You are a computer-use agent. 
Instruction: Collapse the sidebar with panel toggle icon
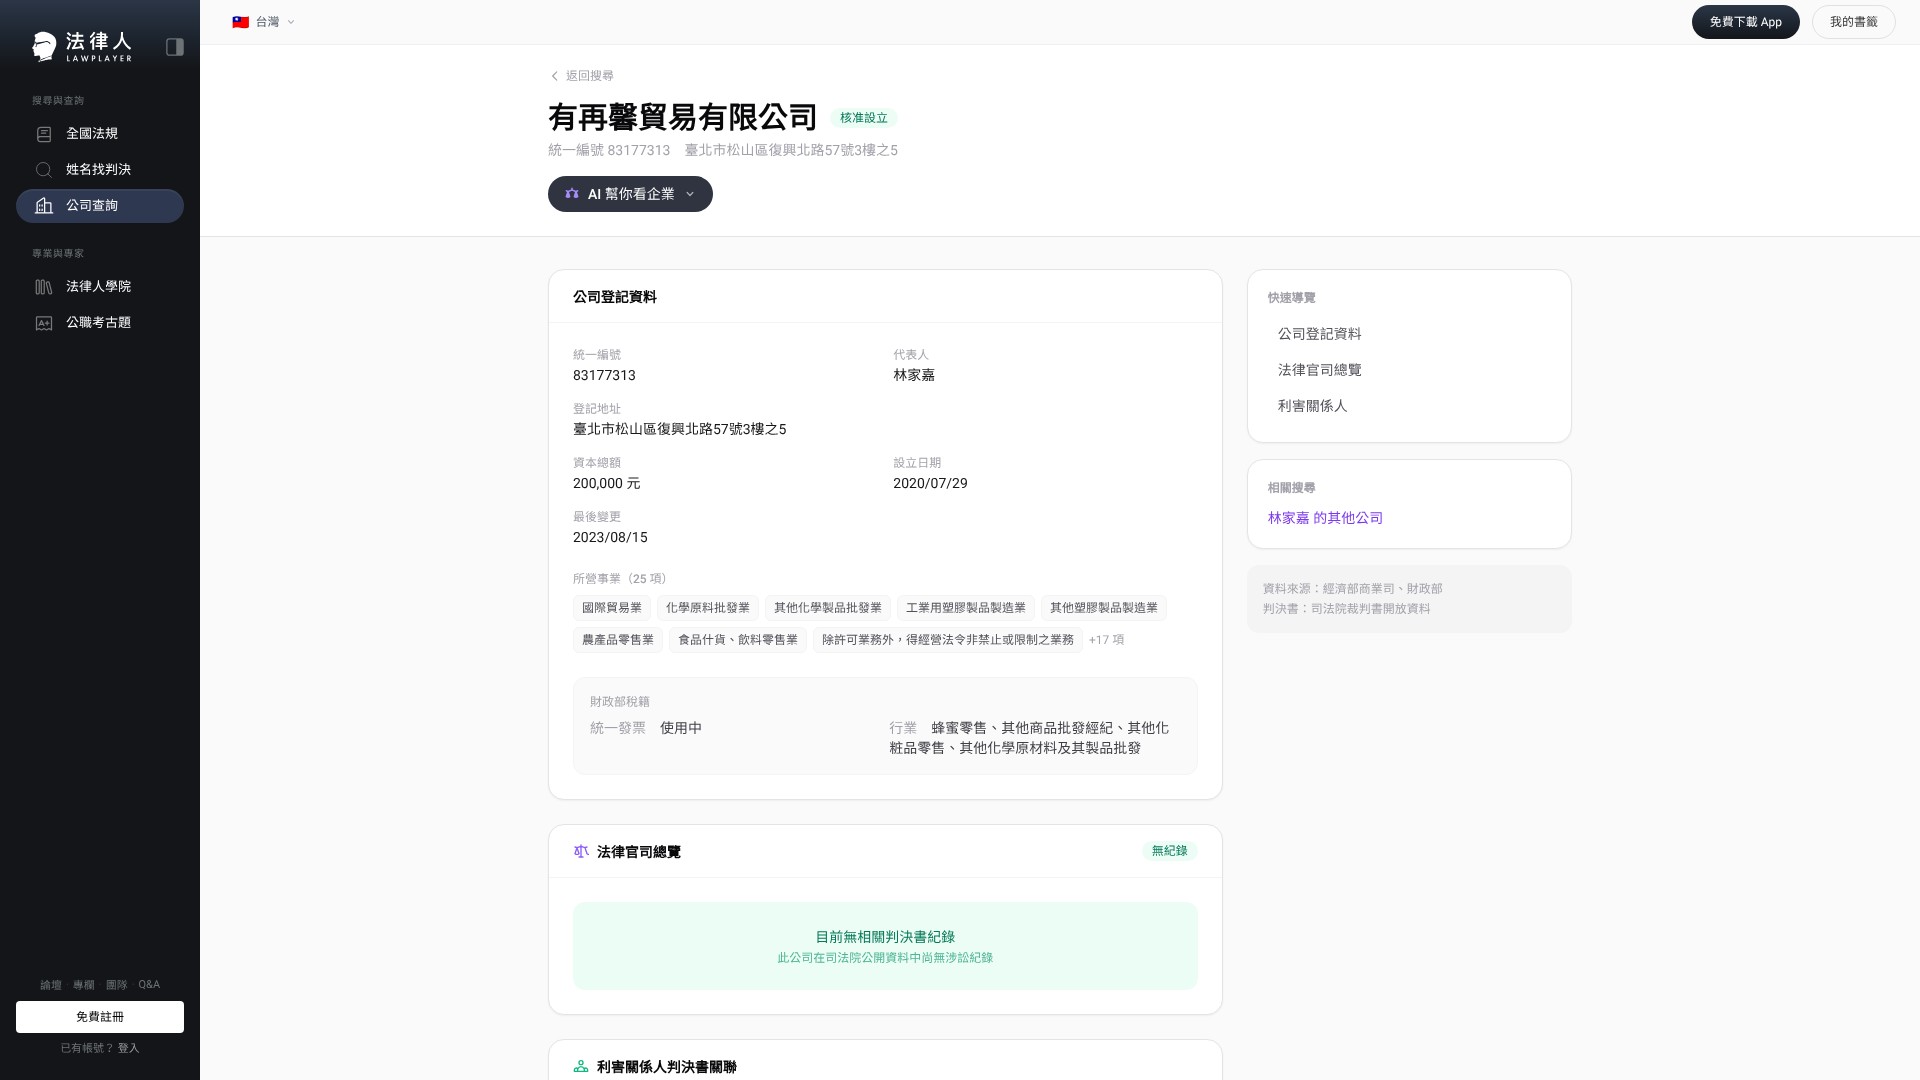175,47
